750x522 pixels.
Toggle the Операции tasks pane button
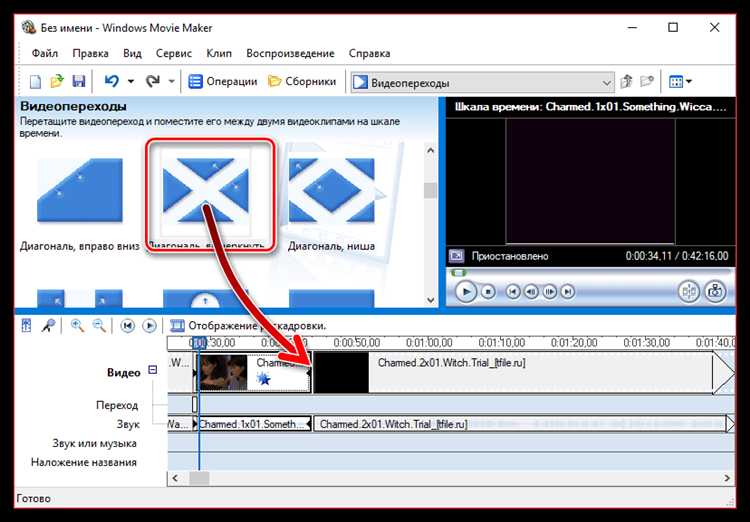pos(223,82)
